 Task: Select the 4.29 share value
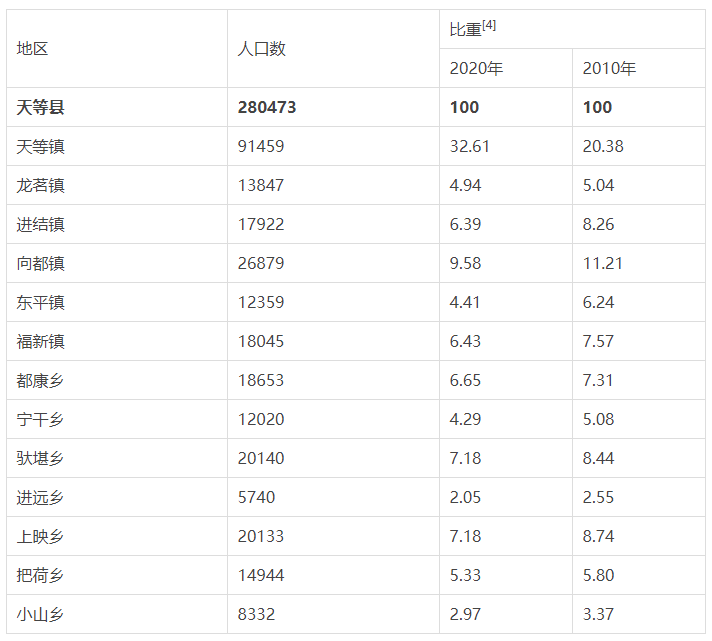(x=465, y=420)
